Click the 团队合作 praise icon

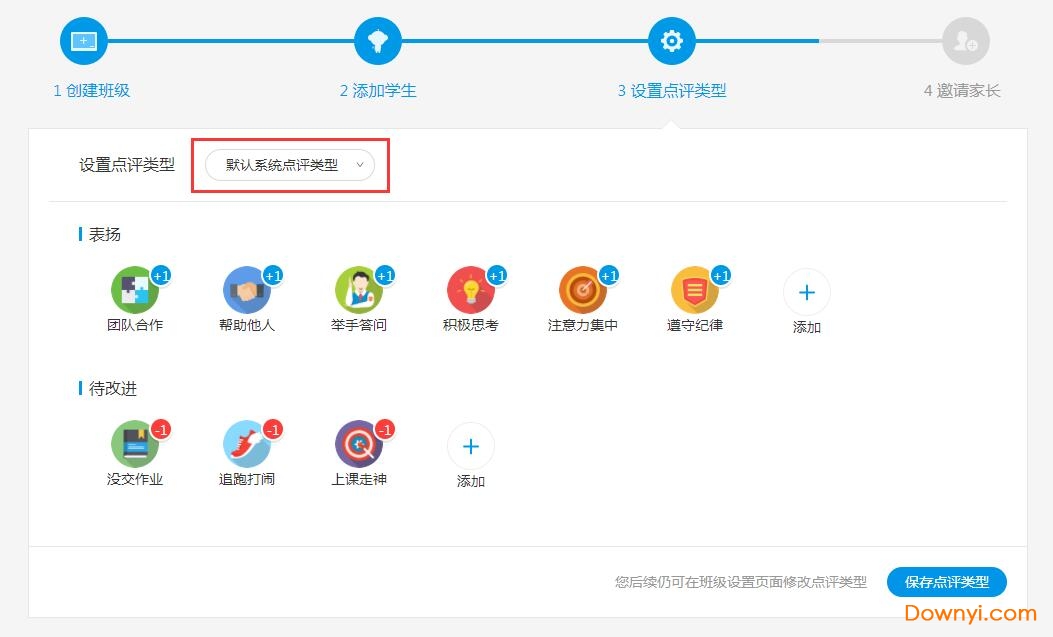click(x=135, y=291)
